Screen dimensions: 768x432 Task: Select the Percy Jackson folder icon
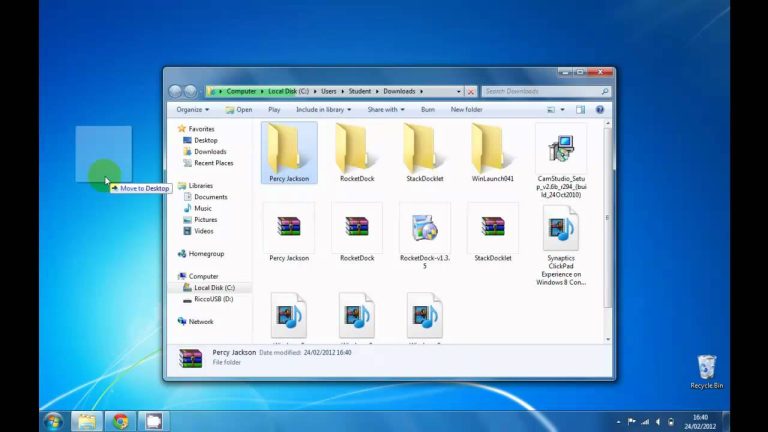click(x=289, y=148)
